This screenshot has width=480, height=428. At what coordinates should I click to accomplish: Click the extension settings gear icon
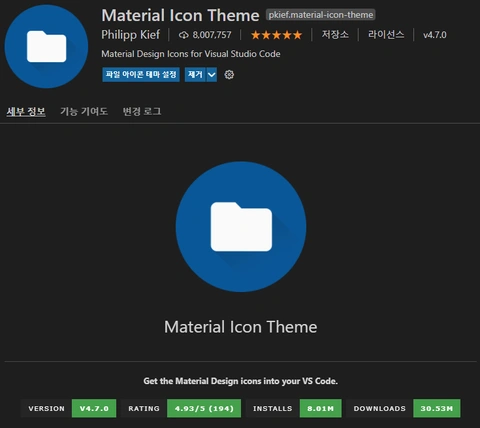coord(229,75)
